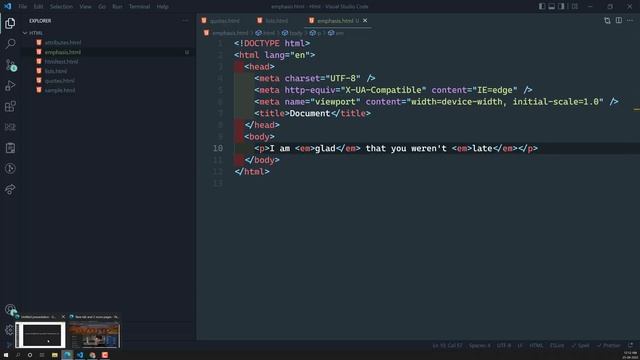Viewport: 640px width, 360px height.
Task: Click VS Code icon in taskbar
Action: (80, 355)
